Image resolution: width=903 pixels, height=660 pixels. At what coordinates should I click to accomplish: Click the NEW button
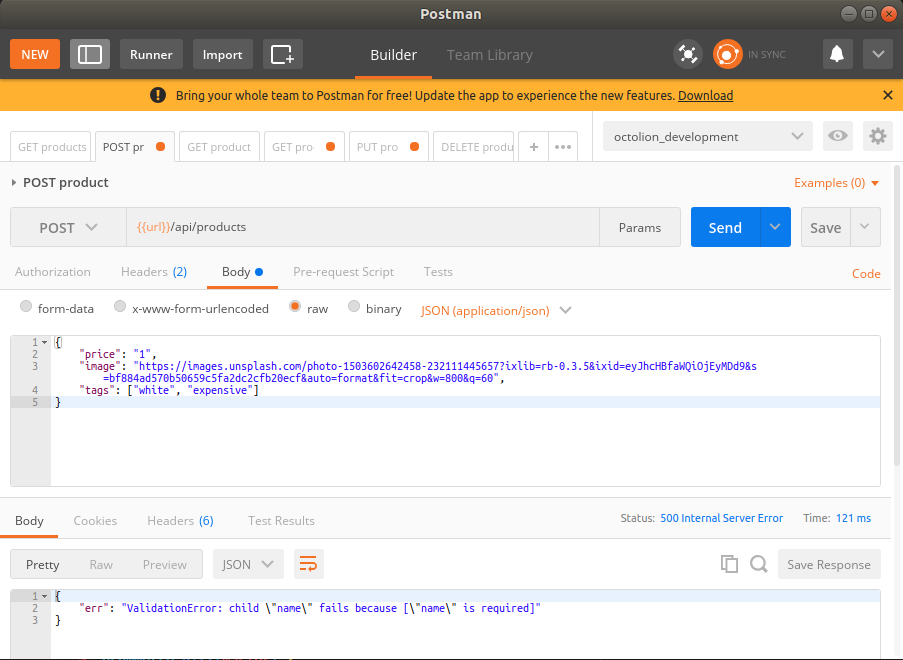tap(35, 55)
